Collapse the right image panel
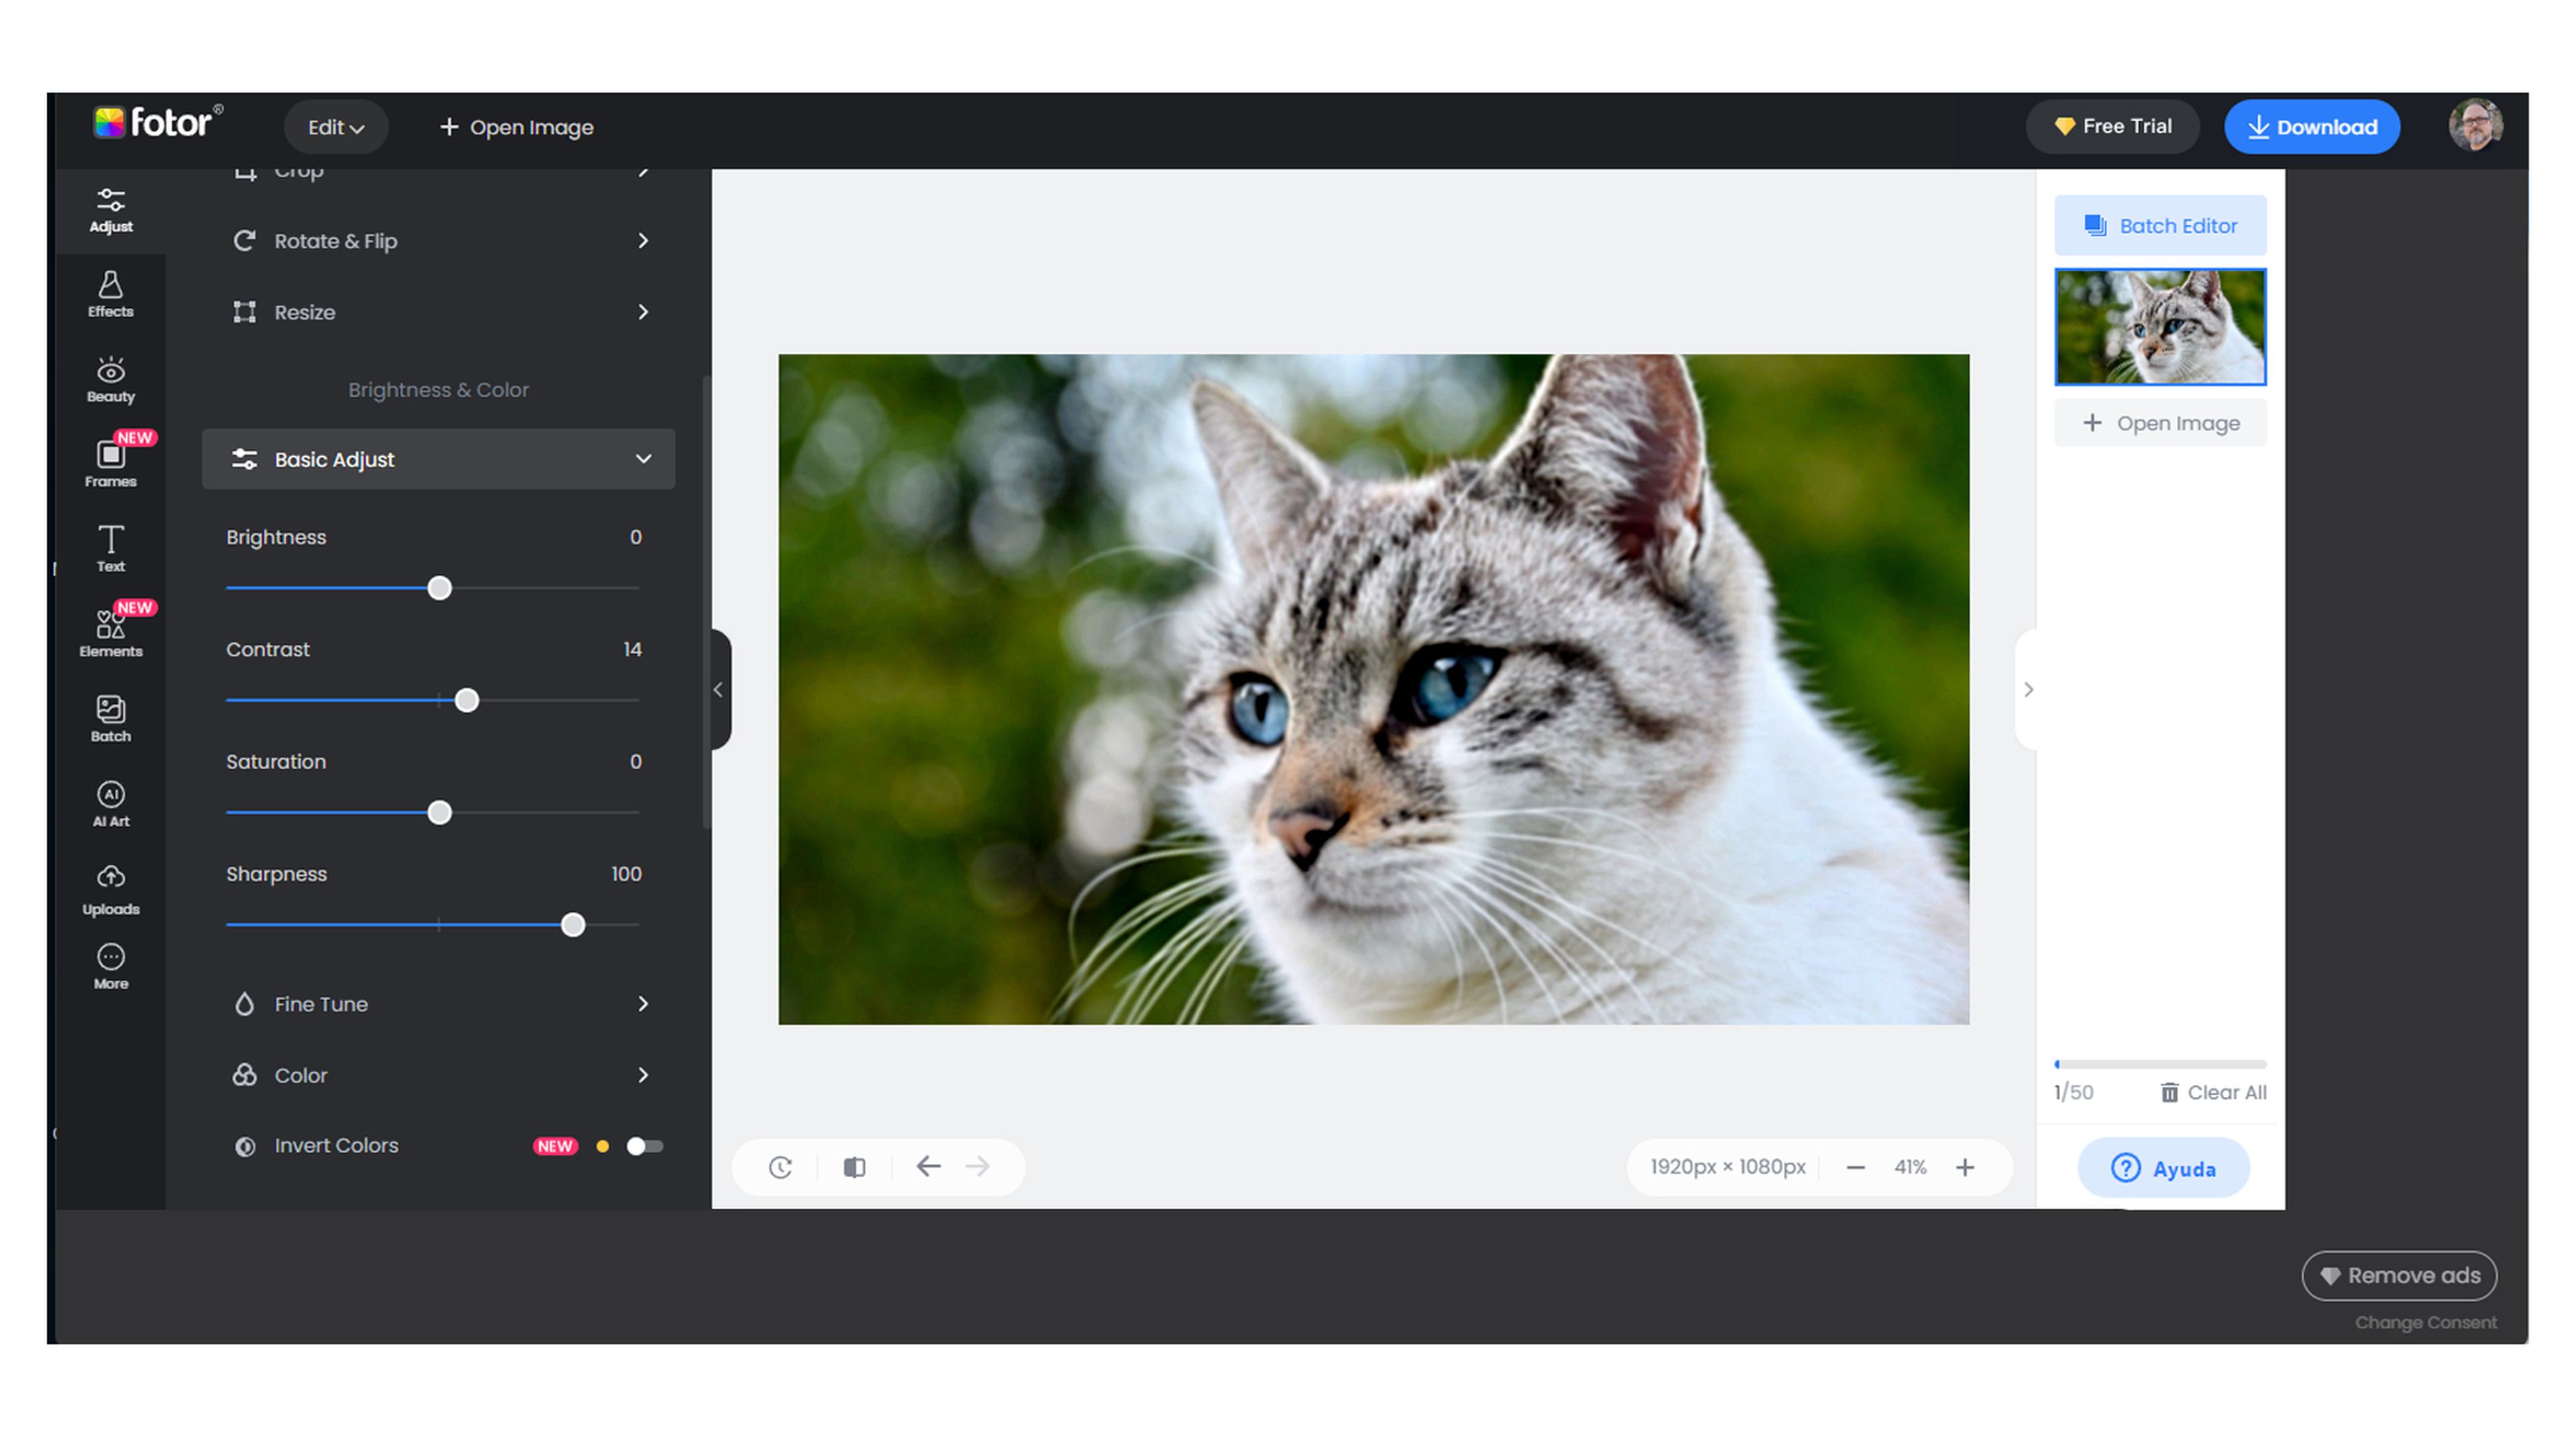 (2027, 689)
